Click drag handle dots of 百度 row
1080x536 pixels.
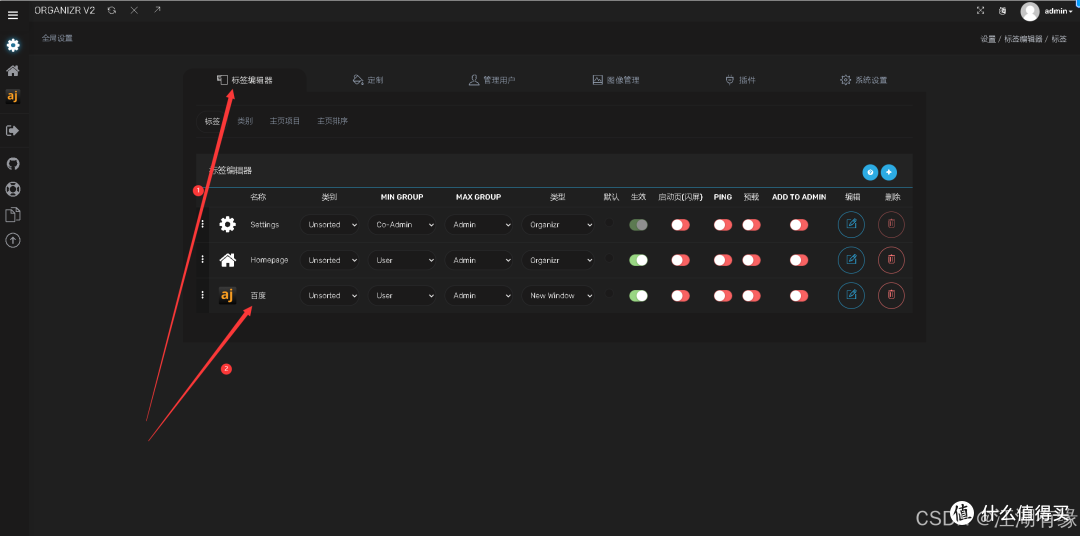point(202,295)
